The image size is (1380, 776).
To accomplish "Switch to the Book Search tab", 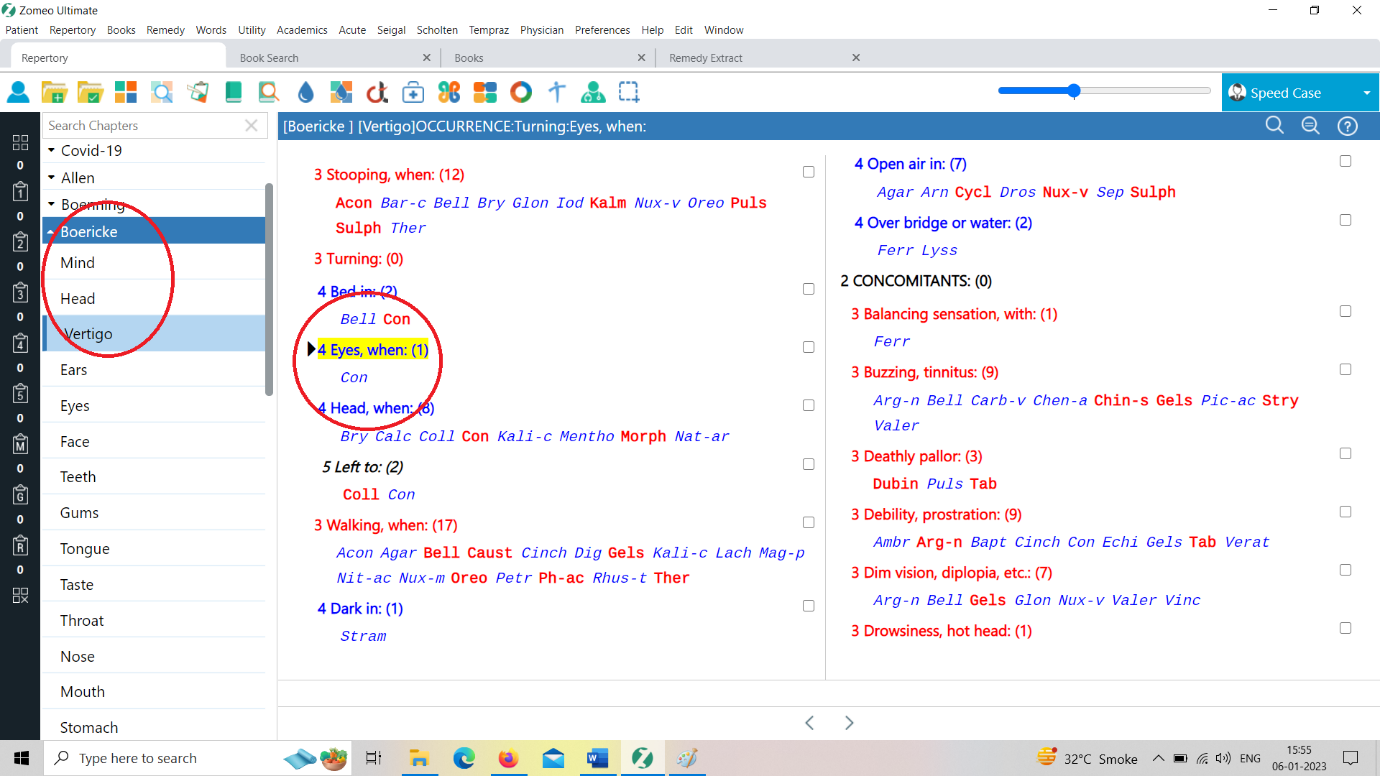I will (269, 58).
